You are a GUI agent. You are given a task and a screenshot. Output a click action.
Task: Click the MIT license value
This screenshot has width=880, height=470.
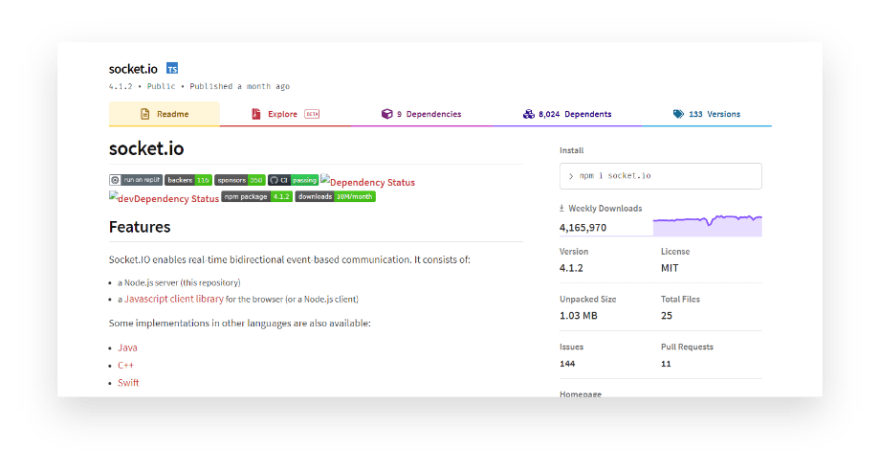pos(670,268)
